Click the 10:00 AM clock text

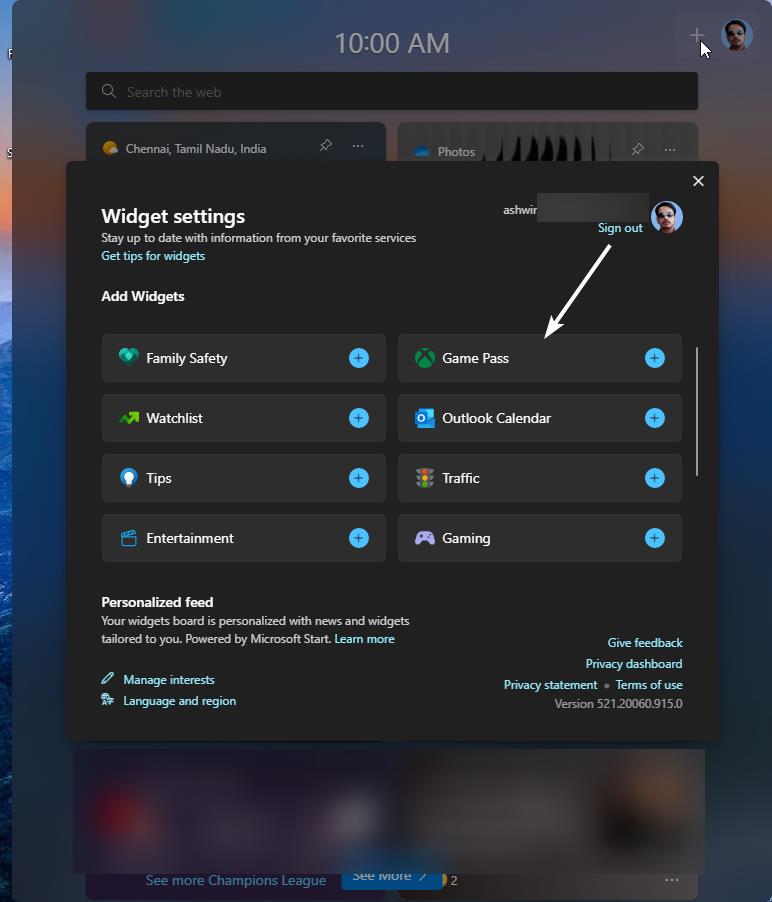pyautogui.click(x=392, y=44)
